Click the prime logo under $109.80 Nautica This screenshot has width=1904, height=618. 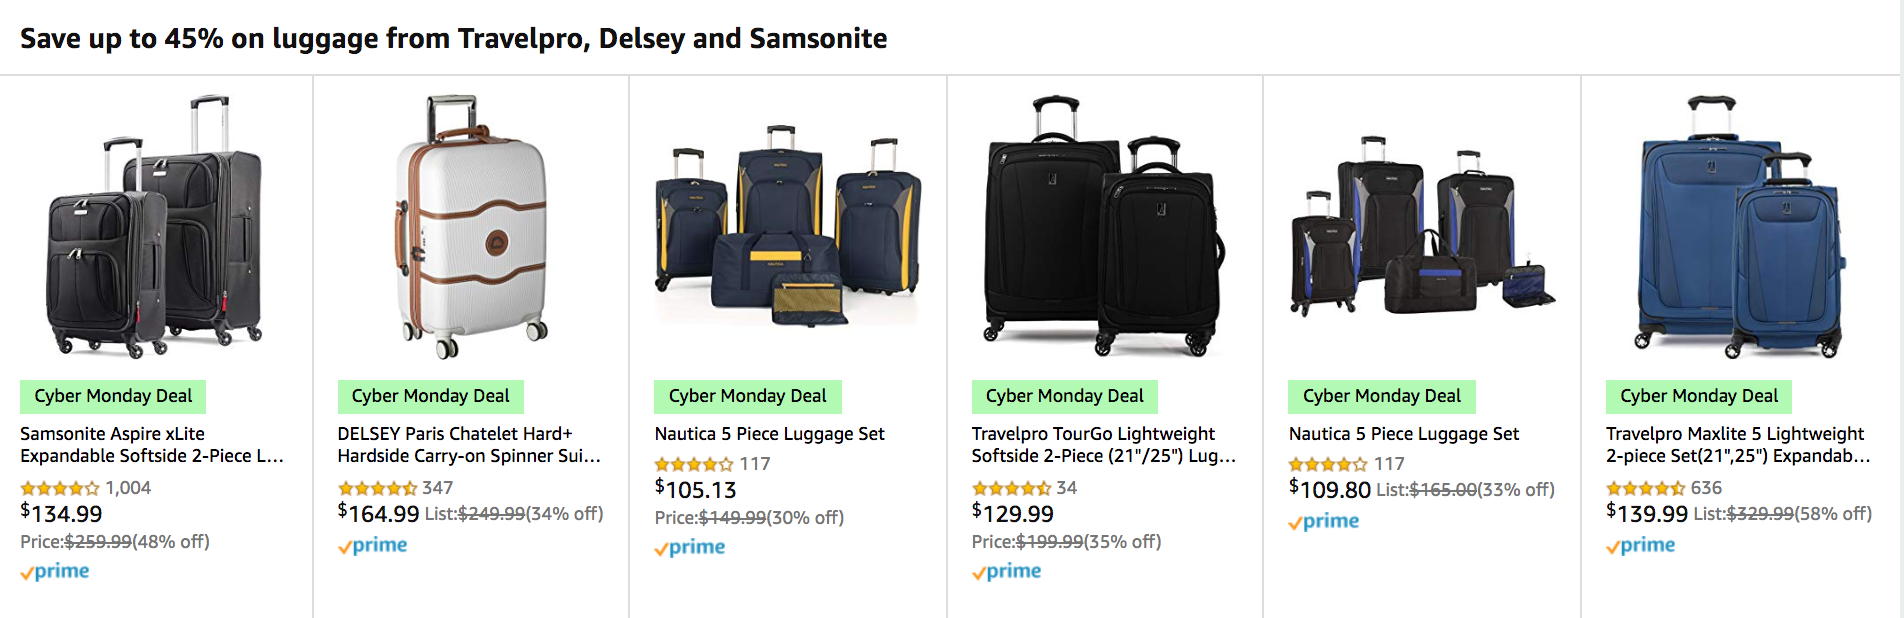pos(1324,522)
